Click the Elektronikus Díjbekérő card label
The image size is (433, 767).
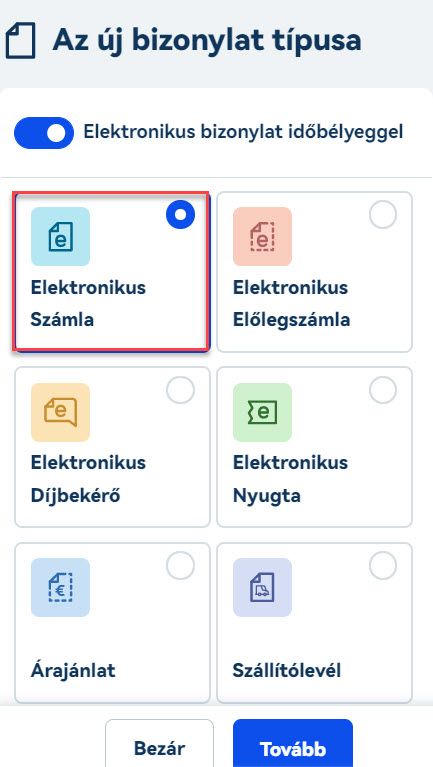[x=88, y=479]
